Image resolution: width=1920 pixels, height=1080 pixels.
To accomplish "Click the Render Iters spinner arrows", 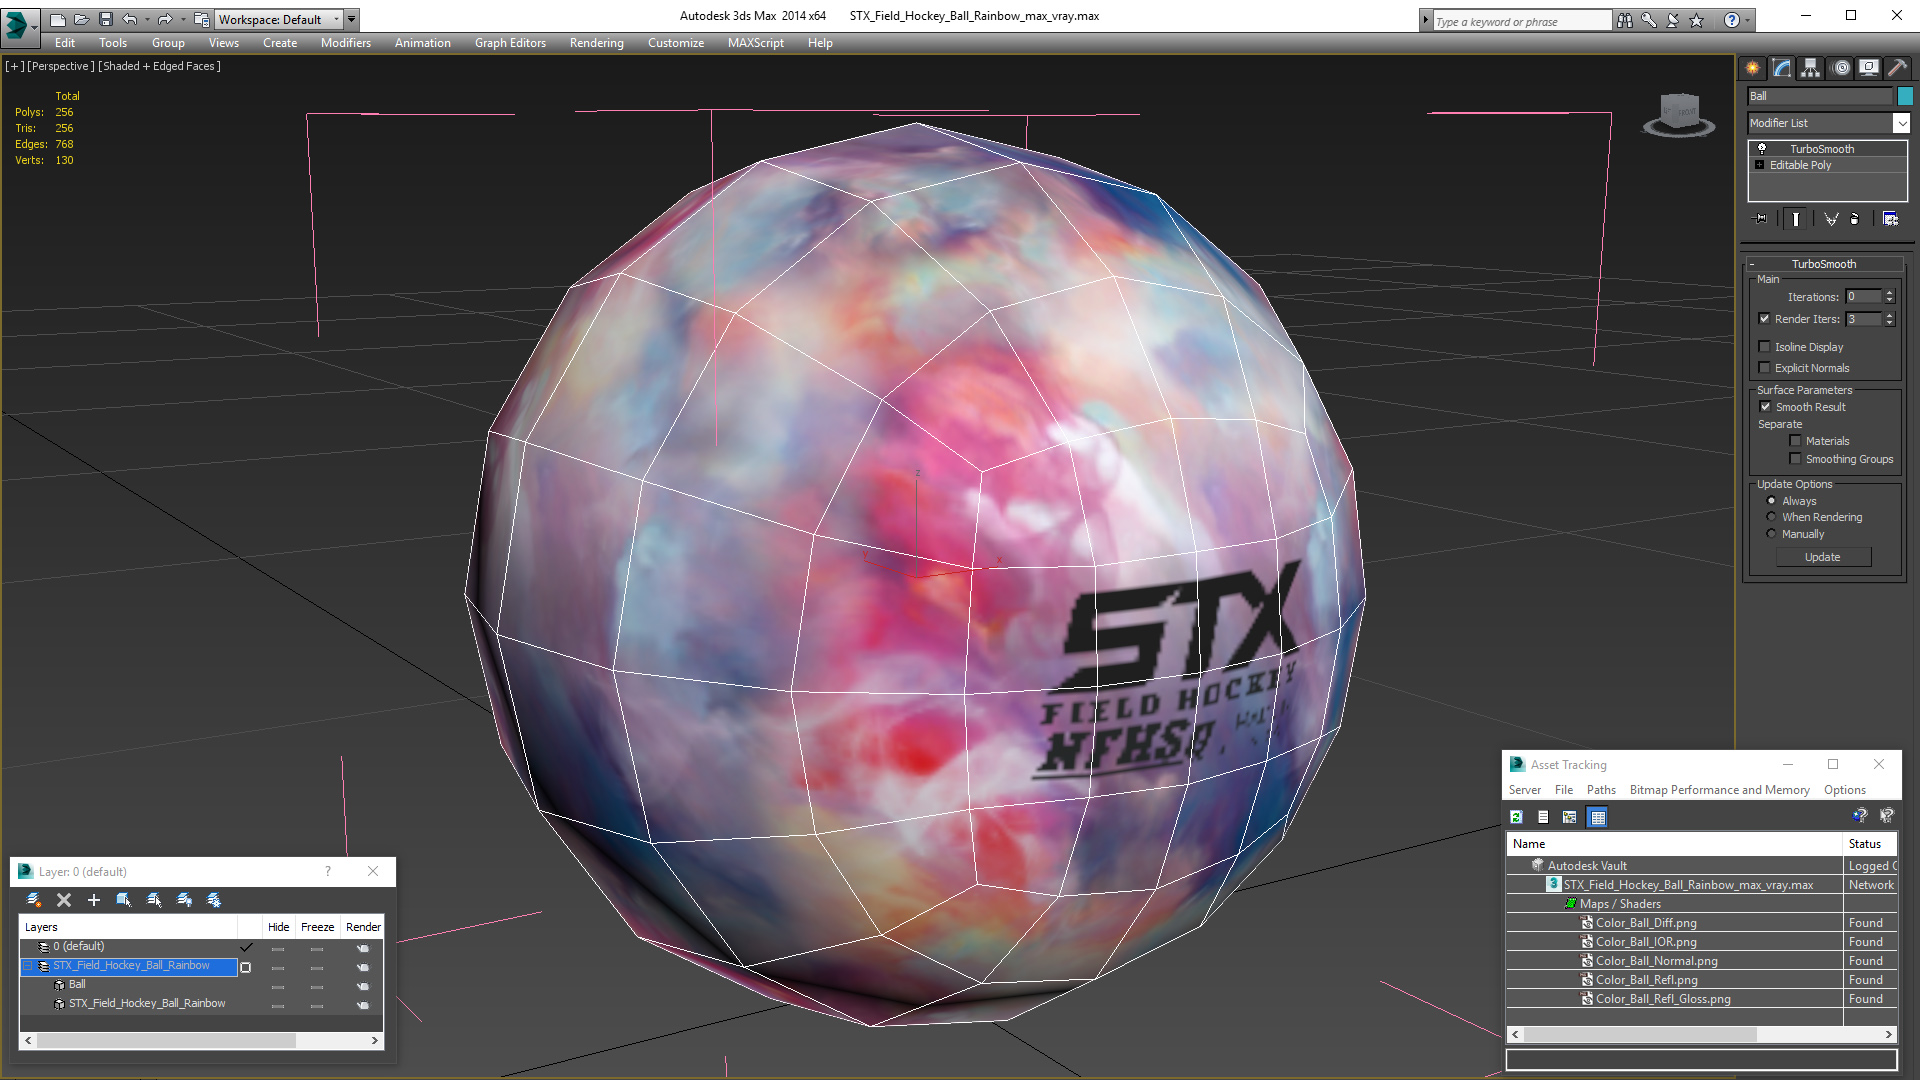I will tap(1890, 319).
